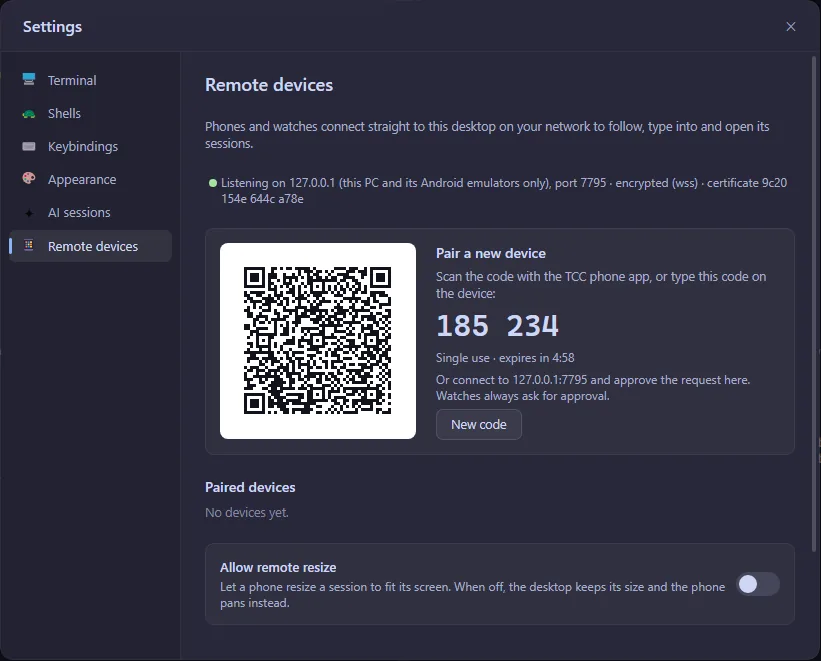Image resolution: width=821 pixels, height=661 pixels.
Task: Click the pairing code 185 234
Action: click(497, 325)
